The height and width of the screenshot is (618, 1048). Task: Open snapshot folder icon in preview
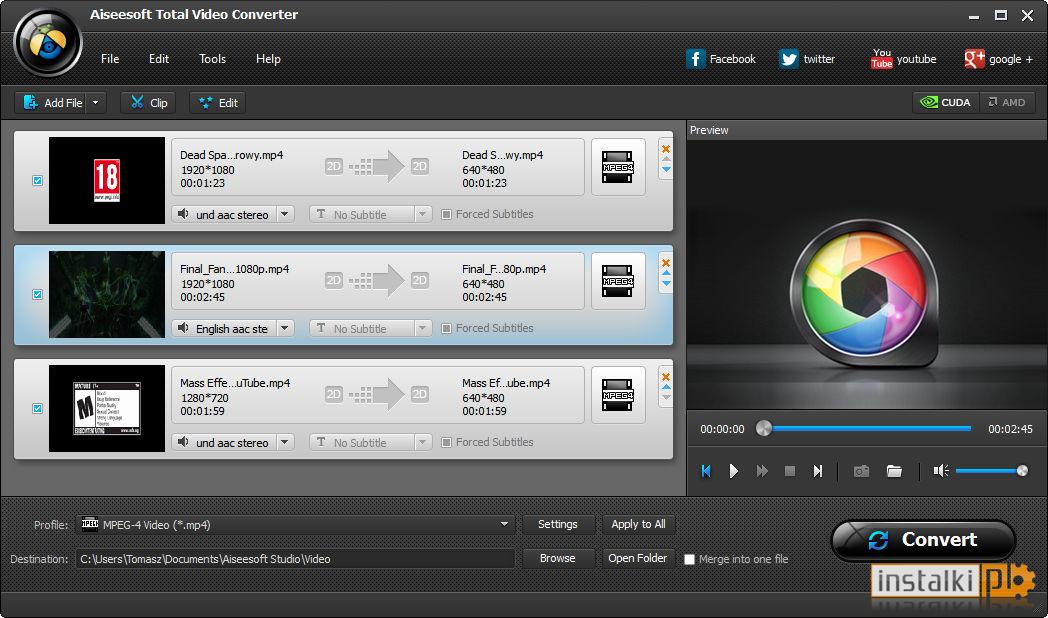click(x=894, y=471)
